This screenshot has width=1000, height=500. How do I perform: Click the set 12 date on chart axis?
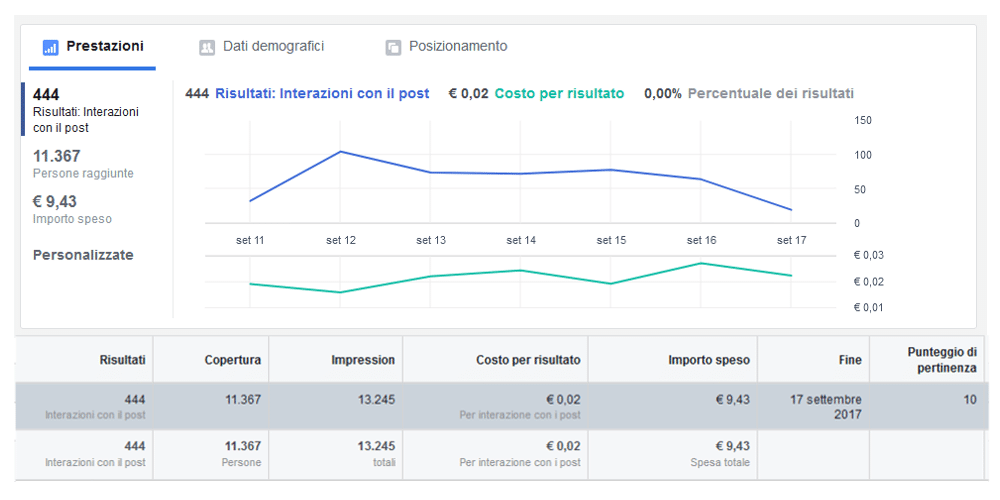click(341, 240)
